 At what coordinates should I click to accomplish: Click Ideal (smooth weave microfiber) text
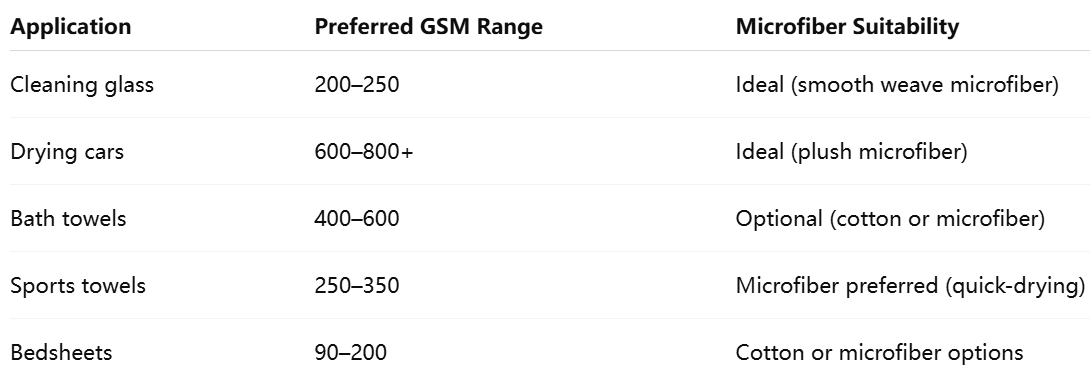897,85
